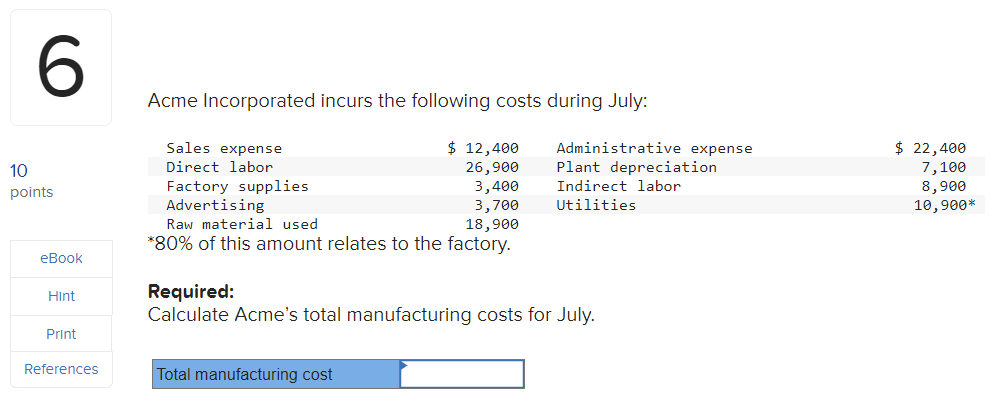Click the Total manufacturing cost input field
This screenshot has height=414, width=1003.
pyautogui.click(x=462, y=374)
